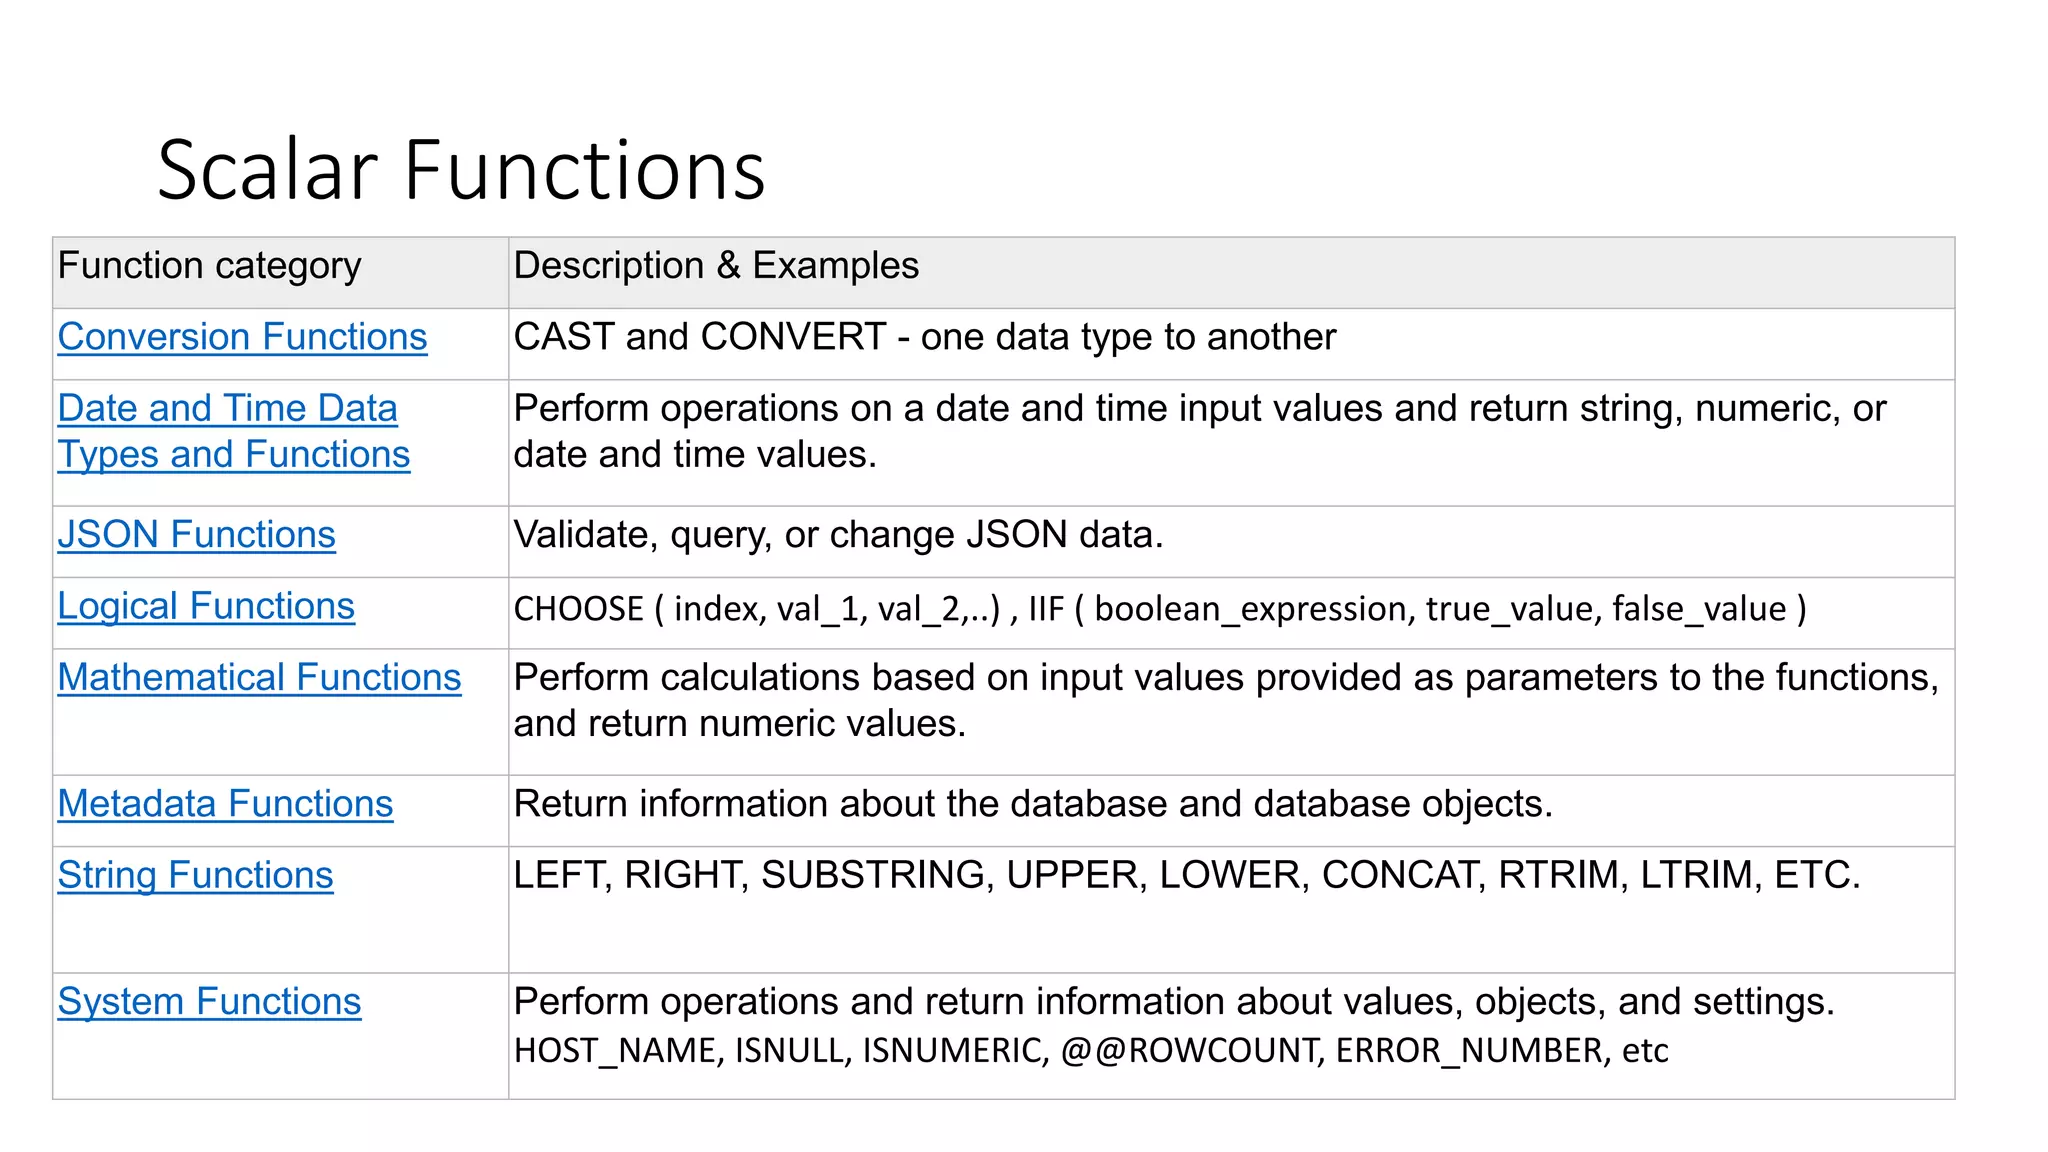This screenshot has width=2048, height=1152.
Task: Click the Description & Examples header cell
Action: (x=1232, y=273)
